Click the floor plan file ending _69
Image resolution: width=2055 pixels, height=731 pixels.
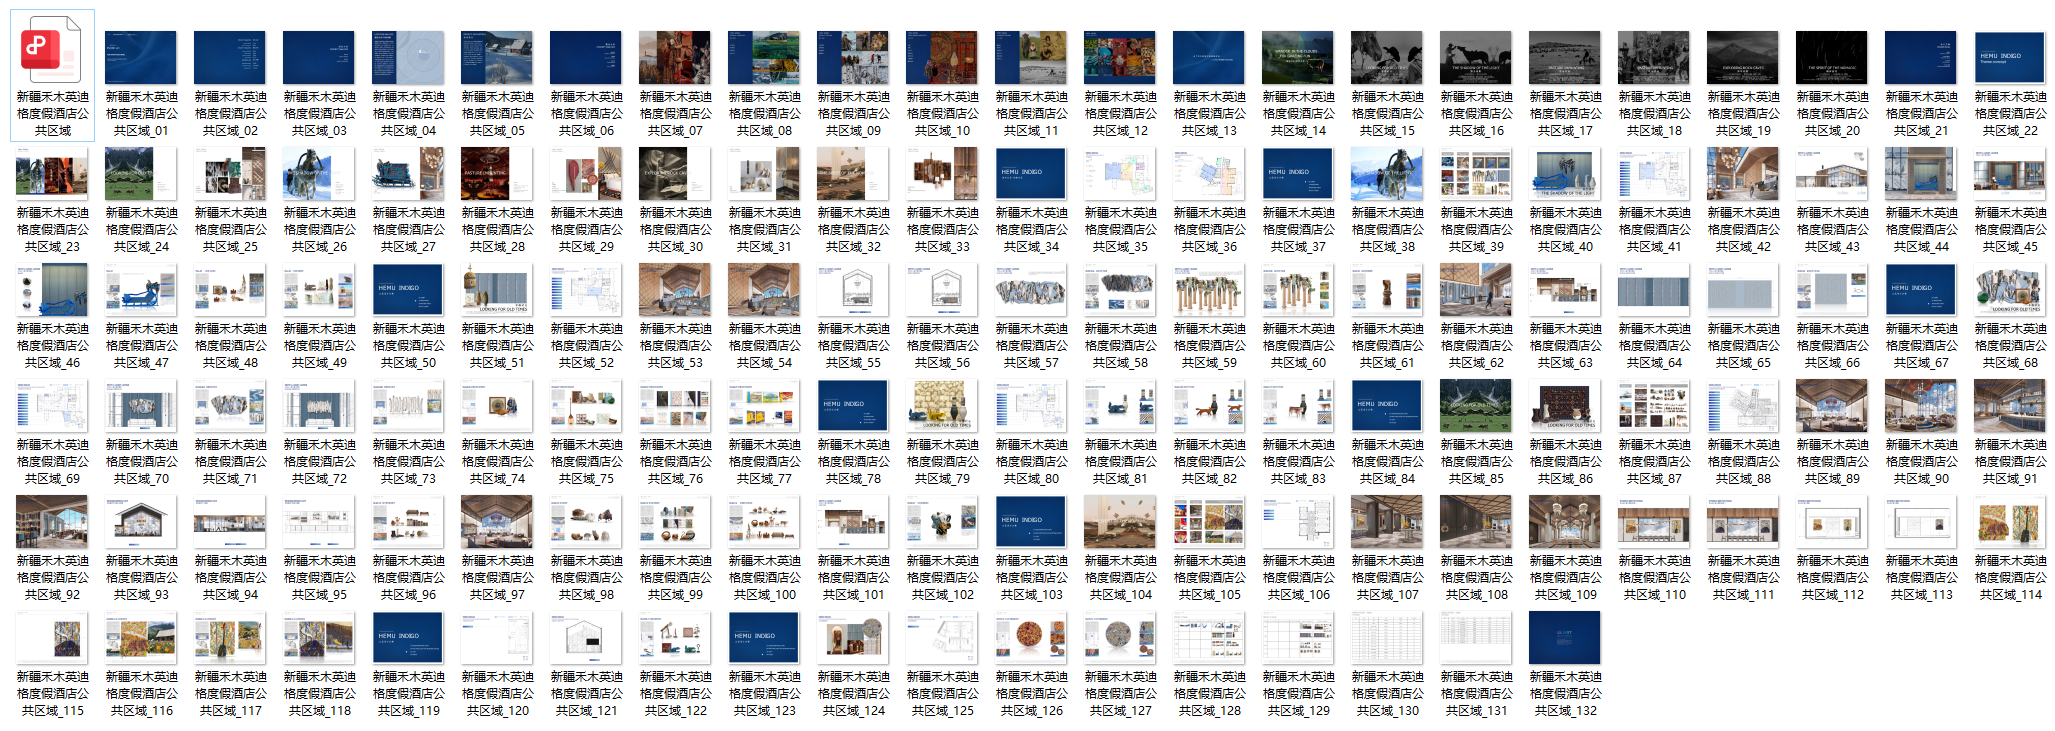point(52,405)
